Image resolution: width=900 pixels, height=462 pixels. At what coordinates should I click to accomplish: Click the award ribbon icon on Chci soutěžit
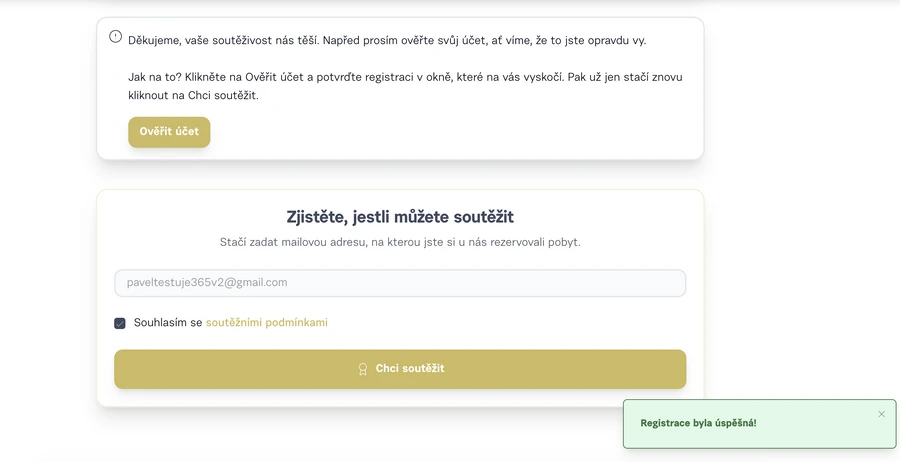[363, 369]
